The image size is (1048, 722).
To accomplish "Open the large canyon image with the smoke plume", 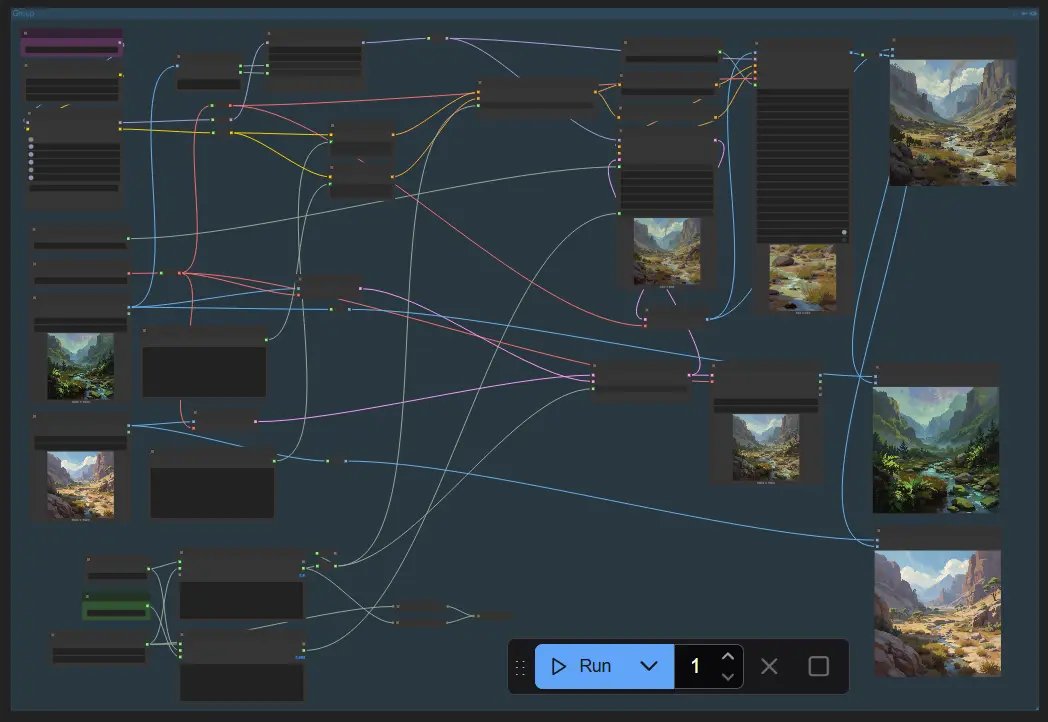I will tap(953, 122).
